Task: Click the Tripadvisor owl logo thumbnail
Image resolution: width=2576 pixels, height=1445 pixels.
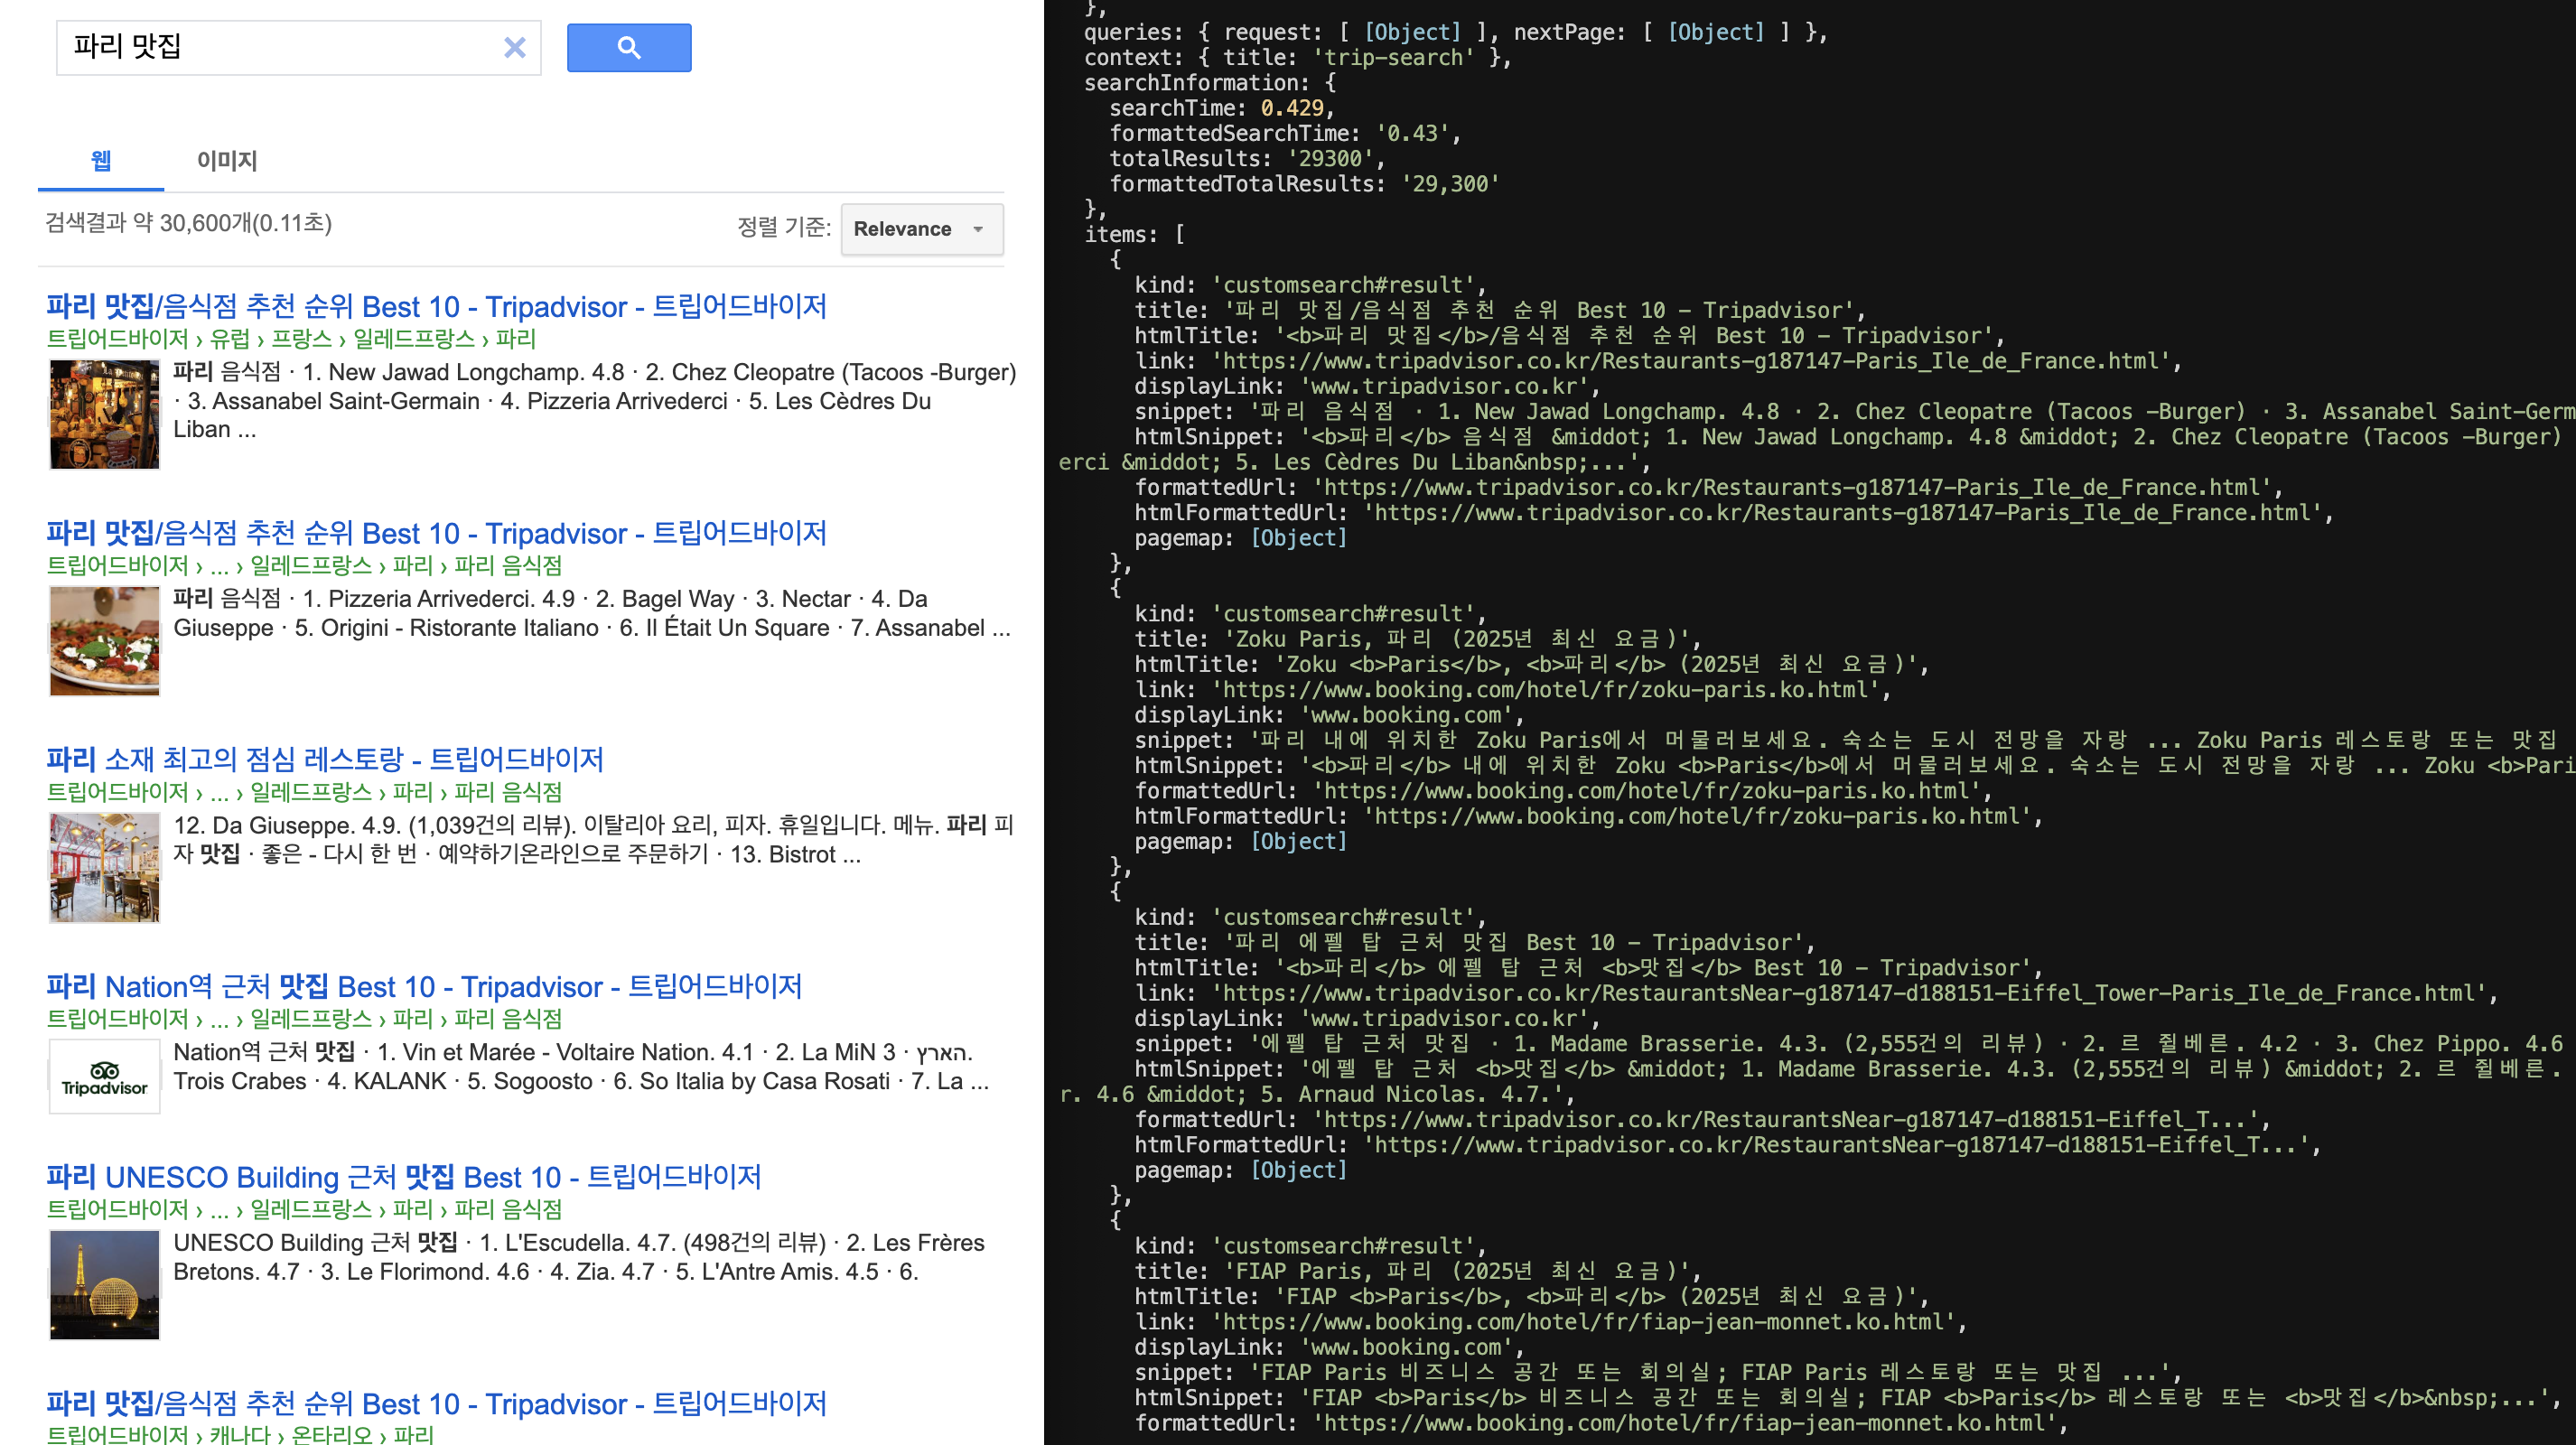Action: click(x=104, y=1077)
